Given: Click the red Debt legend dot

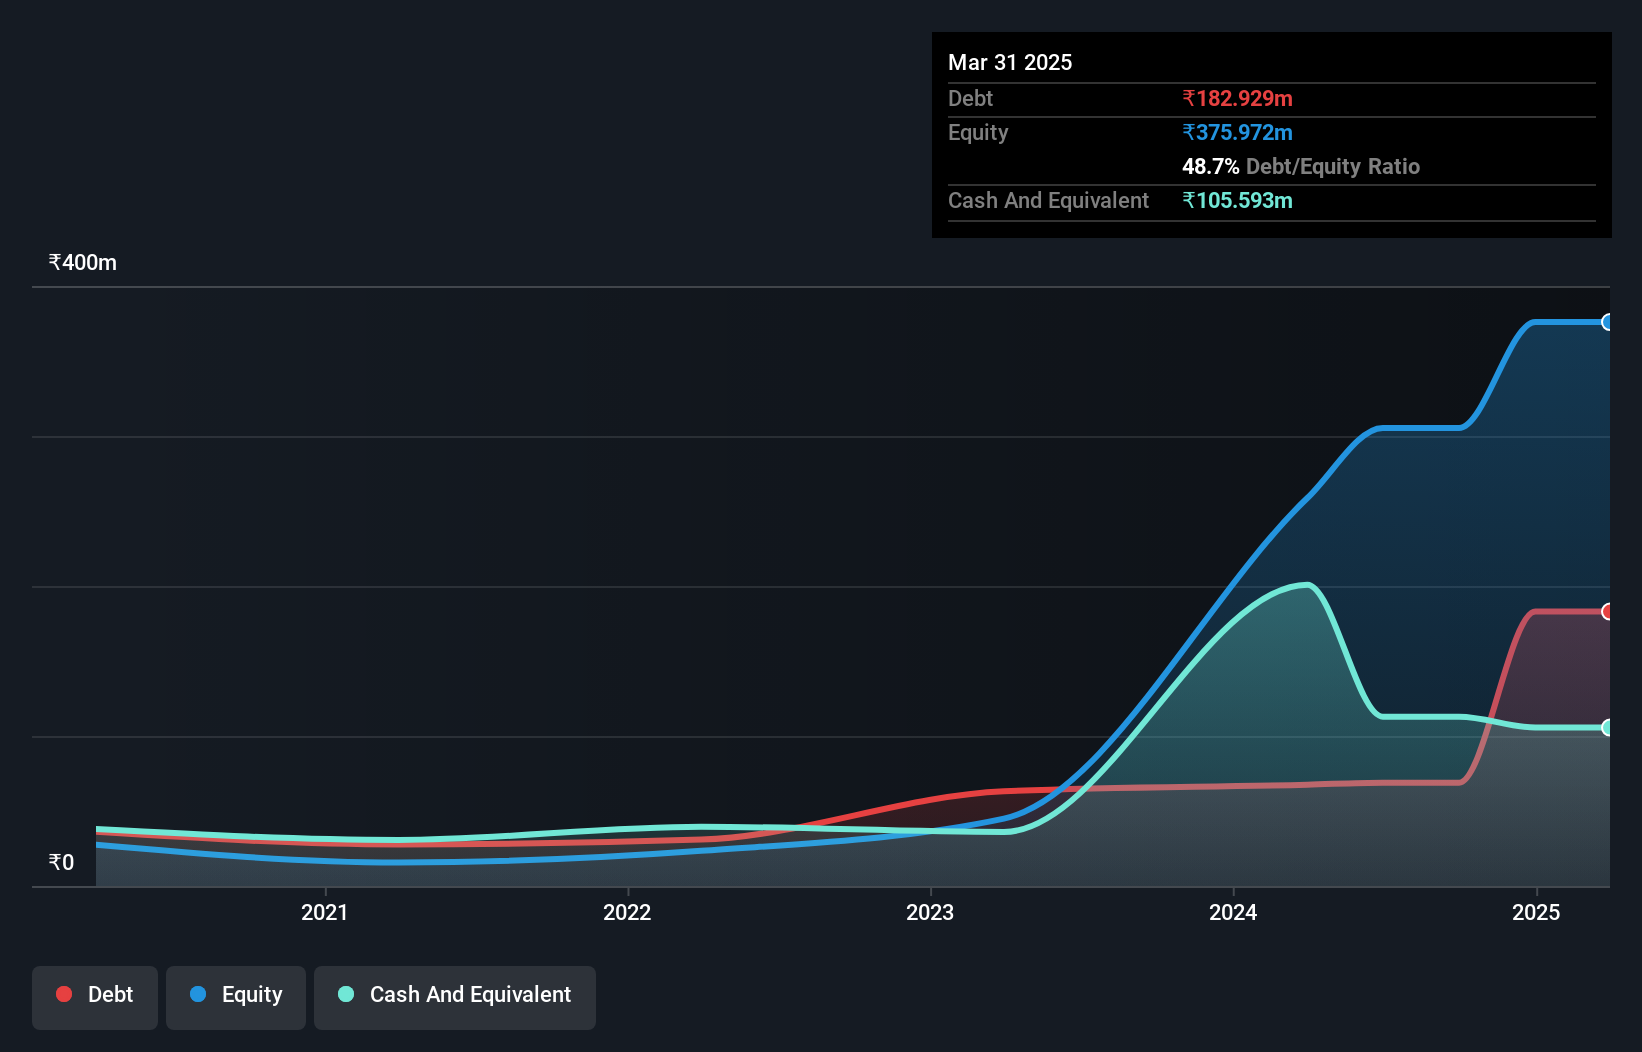Looking at the screenshot, I should (x=64, y=994).
